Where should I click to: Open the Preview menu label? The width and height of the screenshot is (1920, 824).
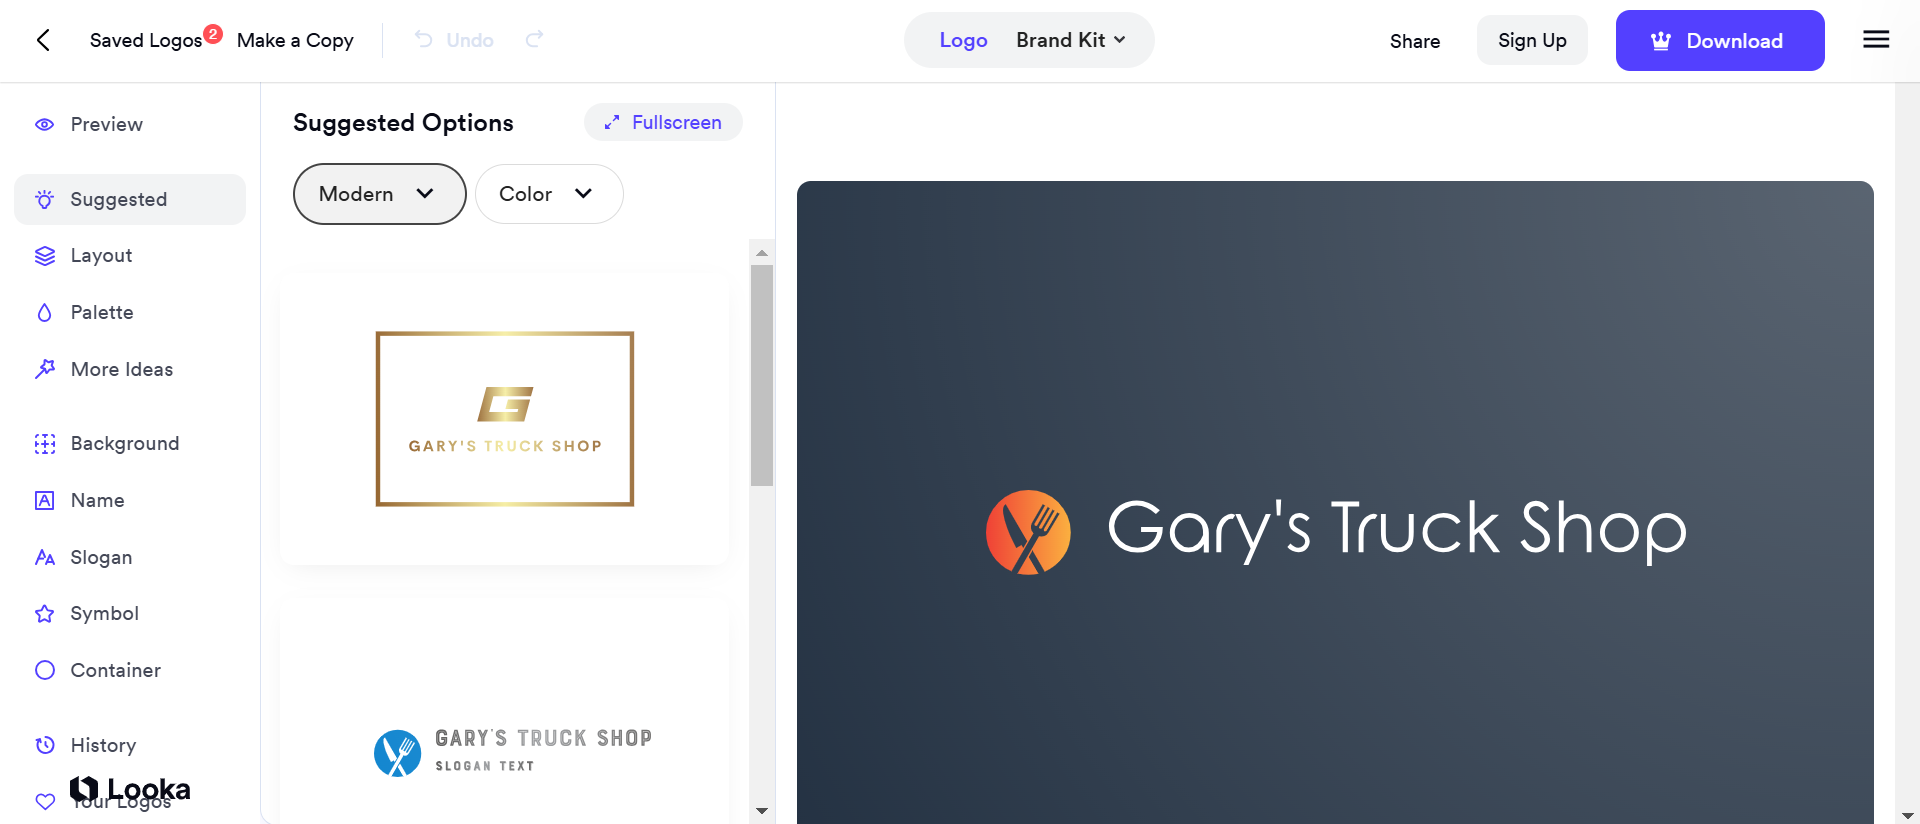[x=107, y=125]
